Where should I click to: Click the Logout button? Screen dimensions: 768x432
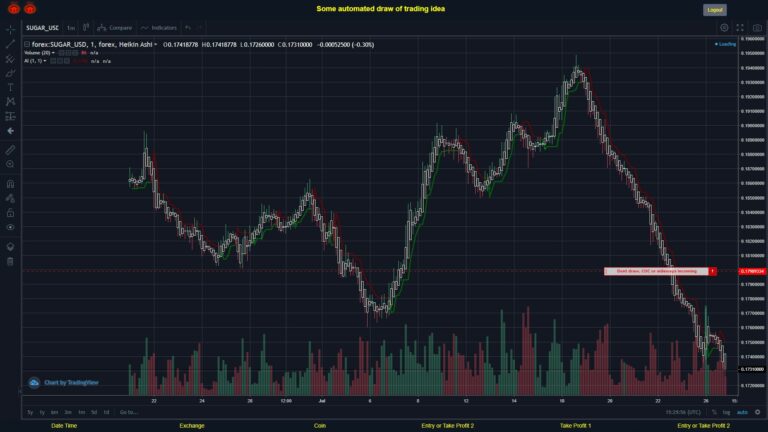point(715,10)
